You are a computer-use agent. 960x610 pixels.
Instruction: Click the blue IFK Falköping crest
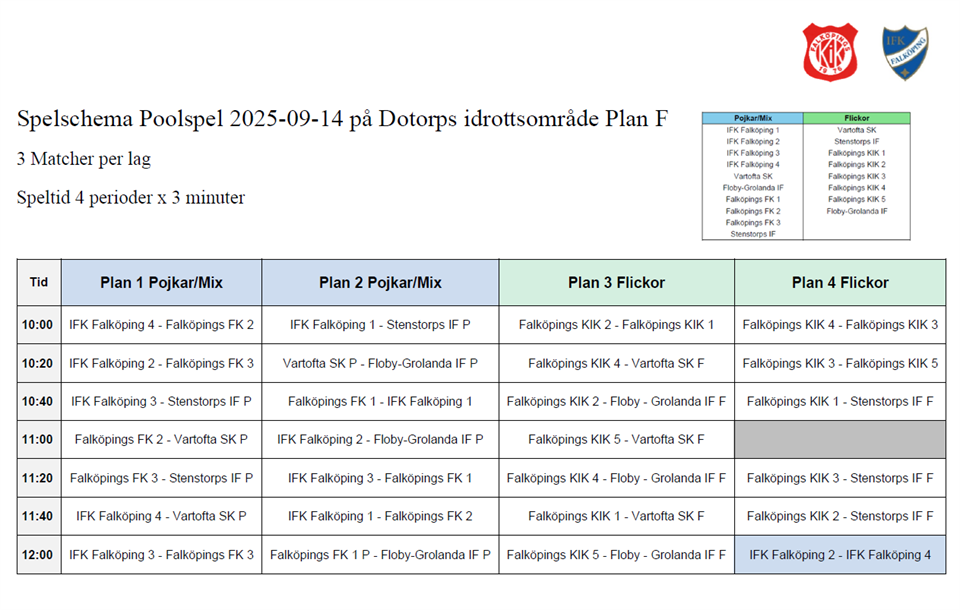point(904,52)
